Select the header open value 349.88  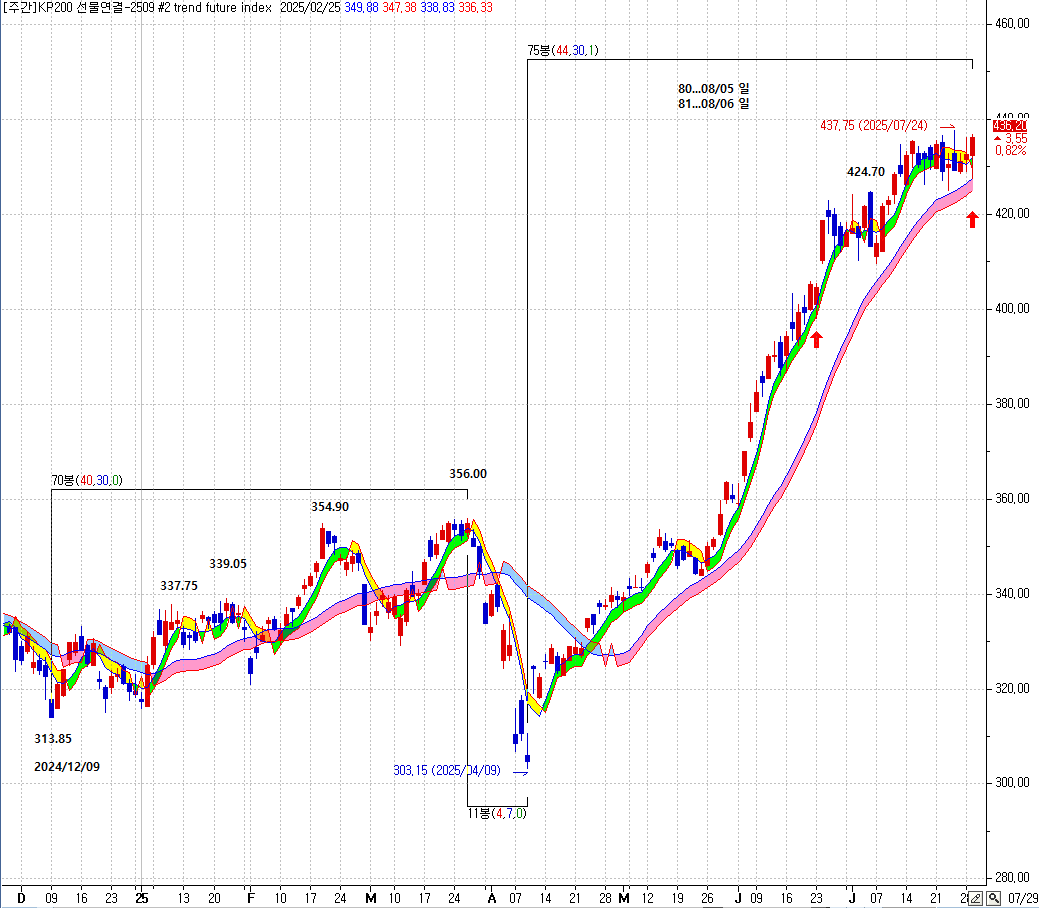(x=361, y=8)
